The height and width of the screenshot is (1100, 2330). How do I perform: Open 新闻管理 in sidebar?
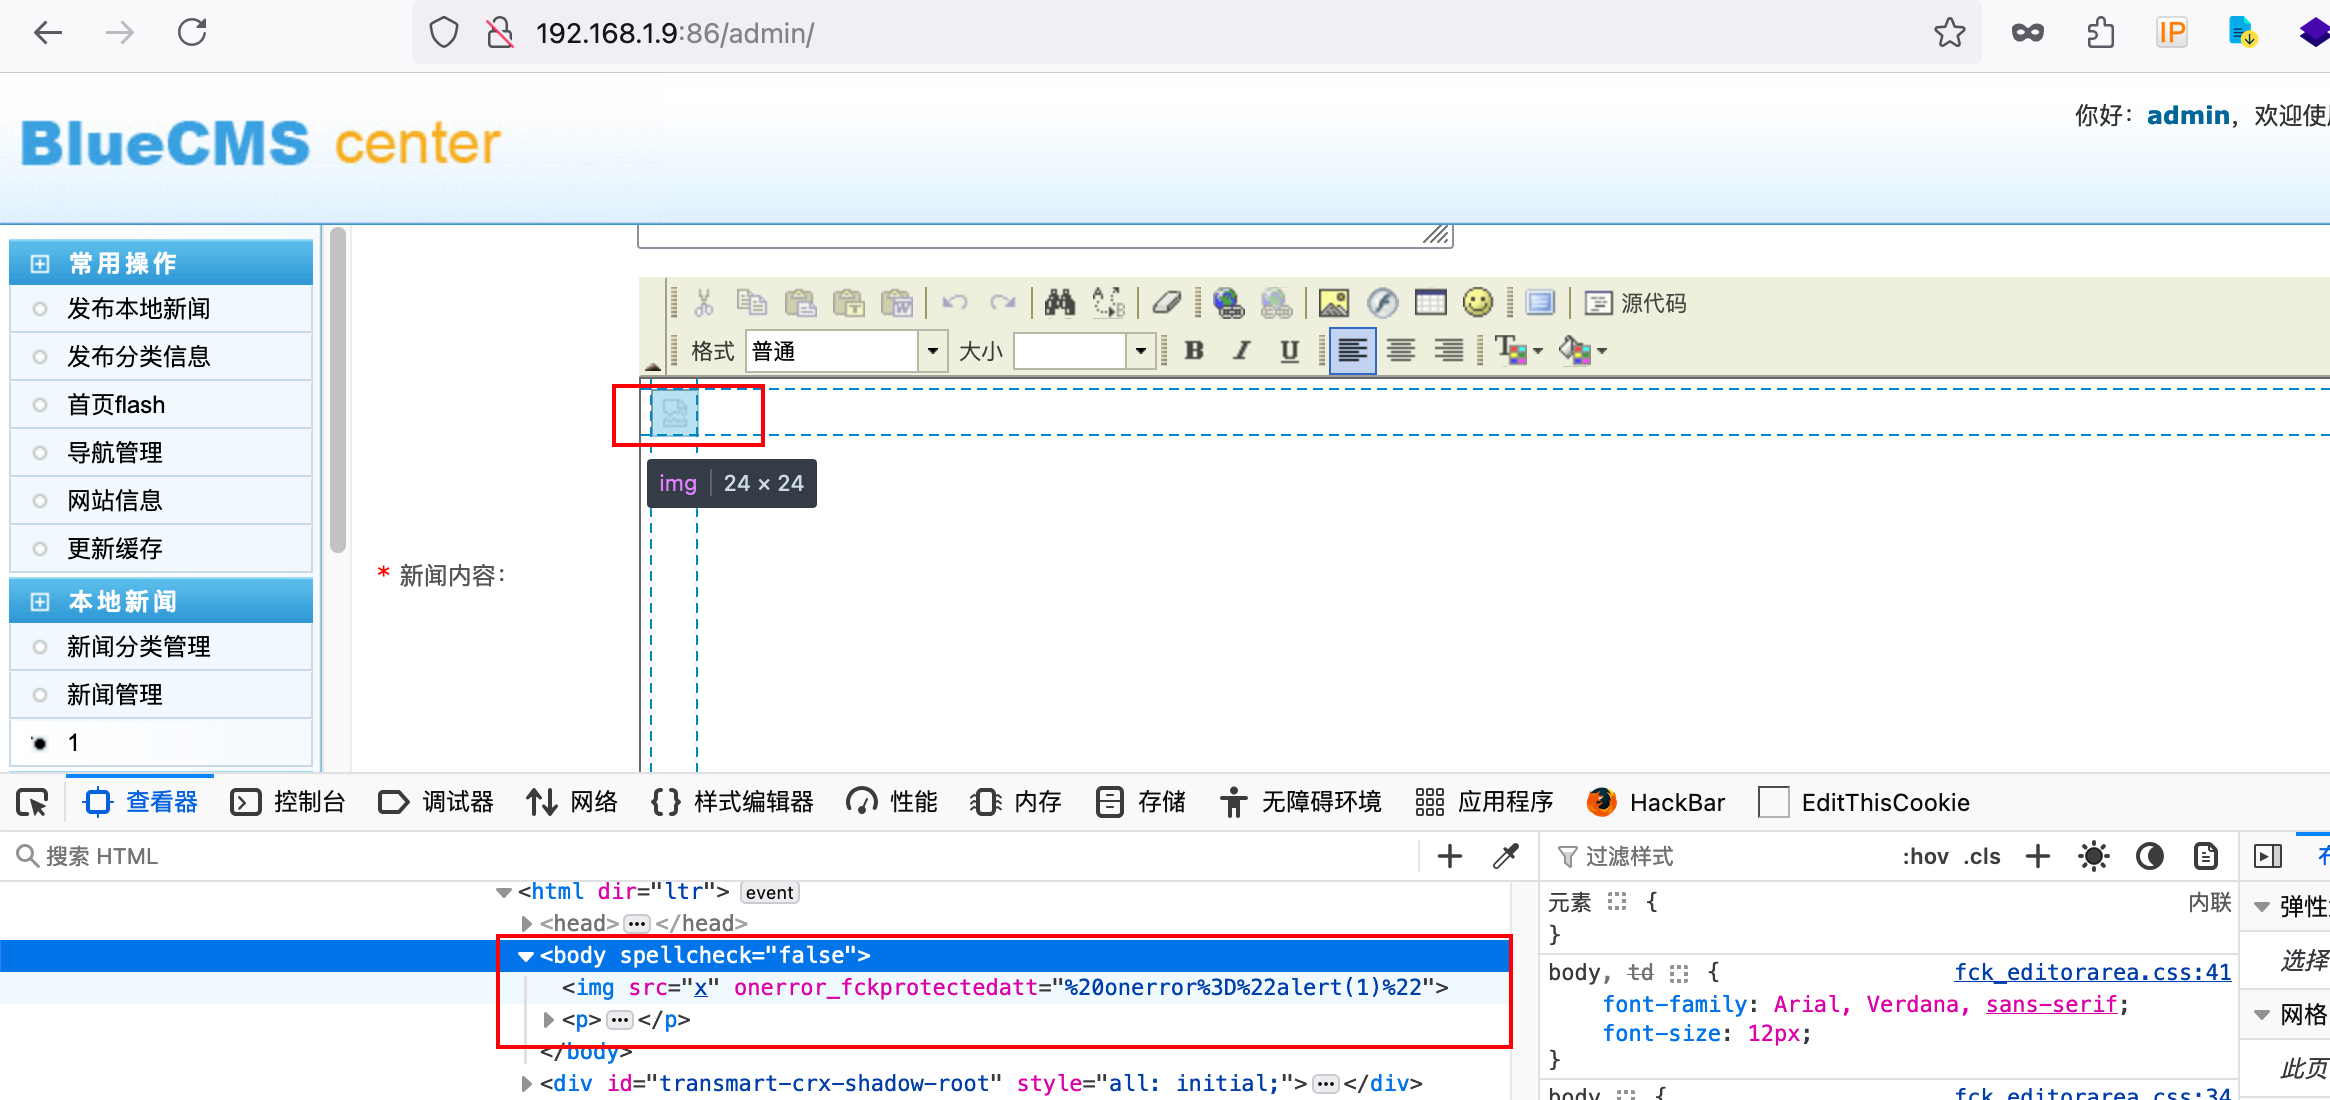115,695
